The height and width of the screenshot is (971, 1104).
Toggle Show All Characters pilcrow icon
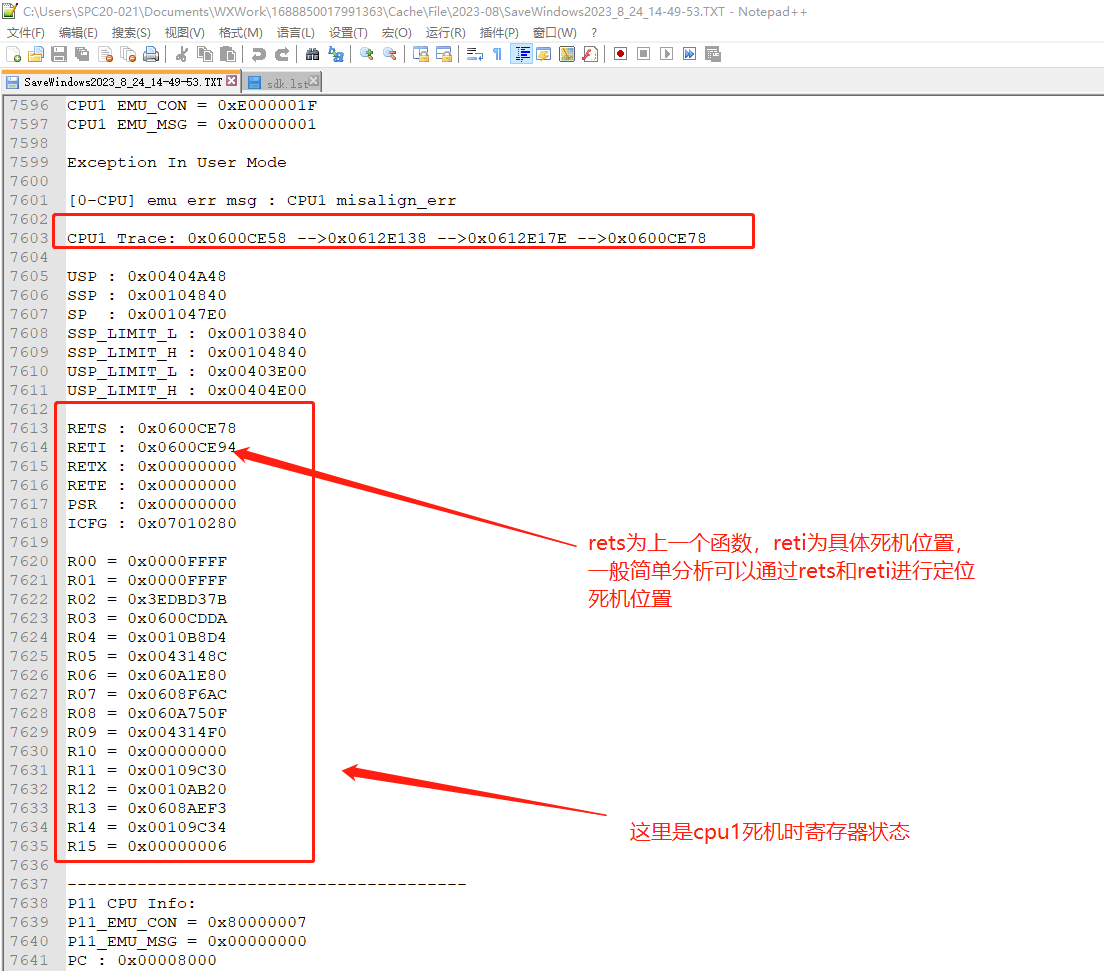[x=498, y=54]
